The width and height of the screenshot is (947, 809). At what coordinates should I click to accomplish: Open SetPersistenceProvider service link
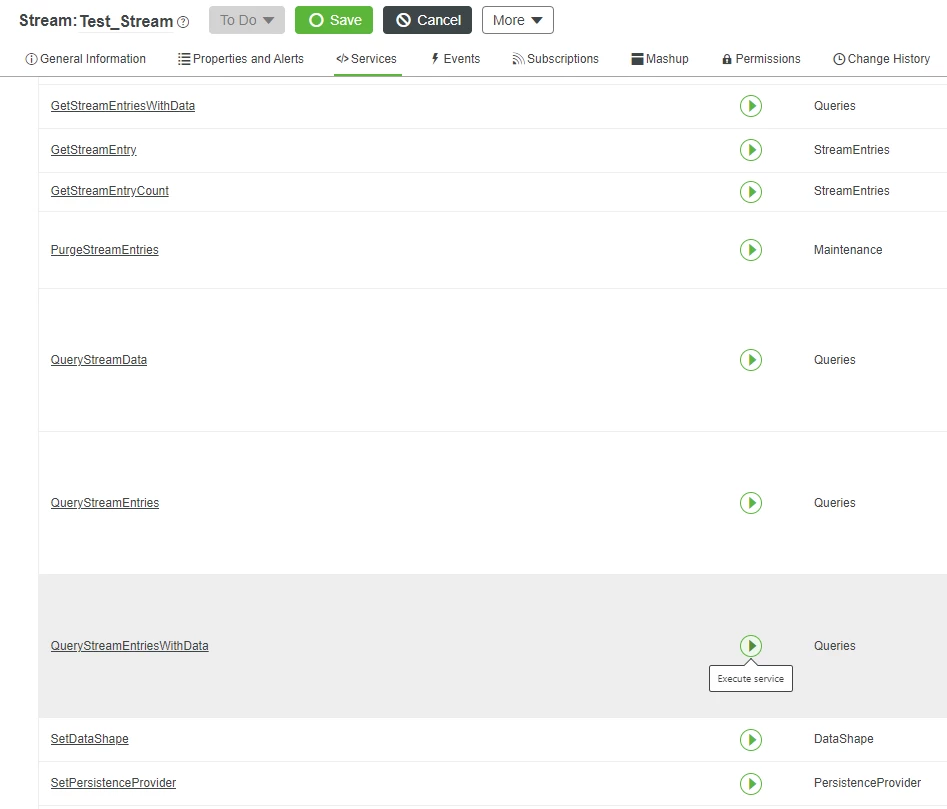(114, 783)
